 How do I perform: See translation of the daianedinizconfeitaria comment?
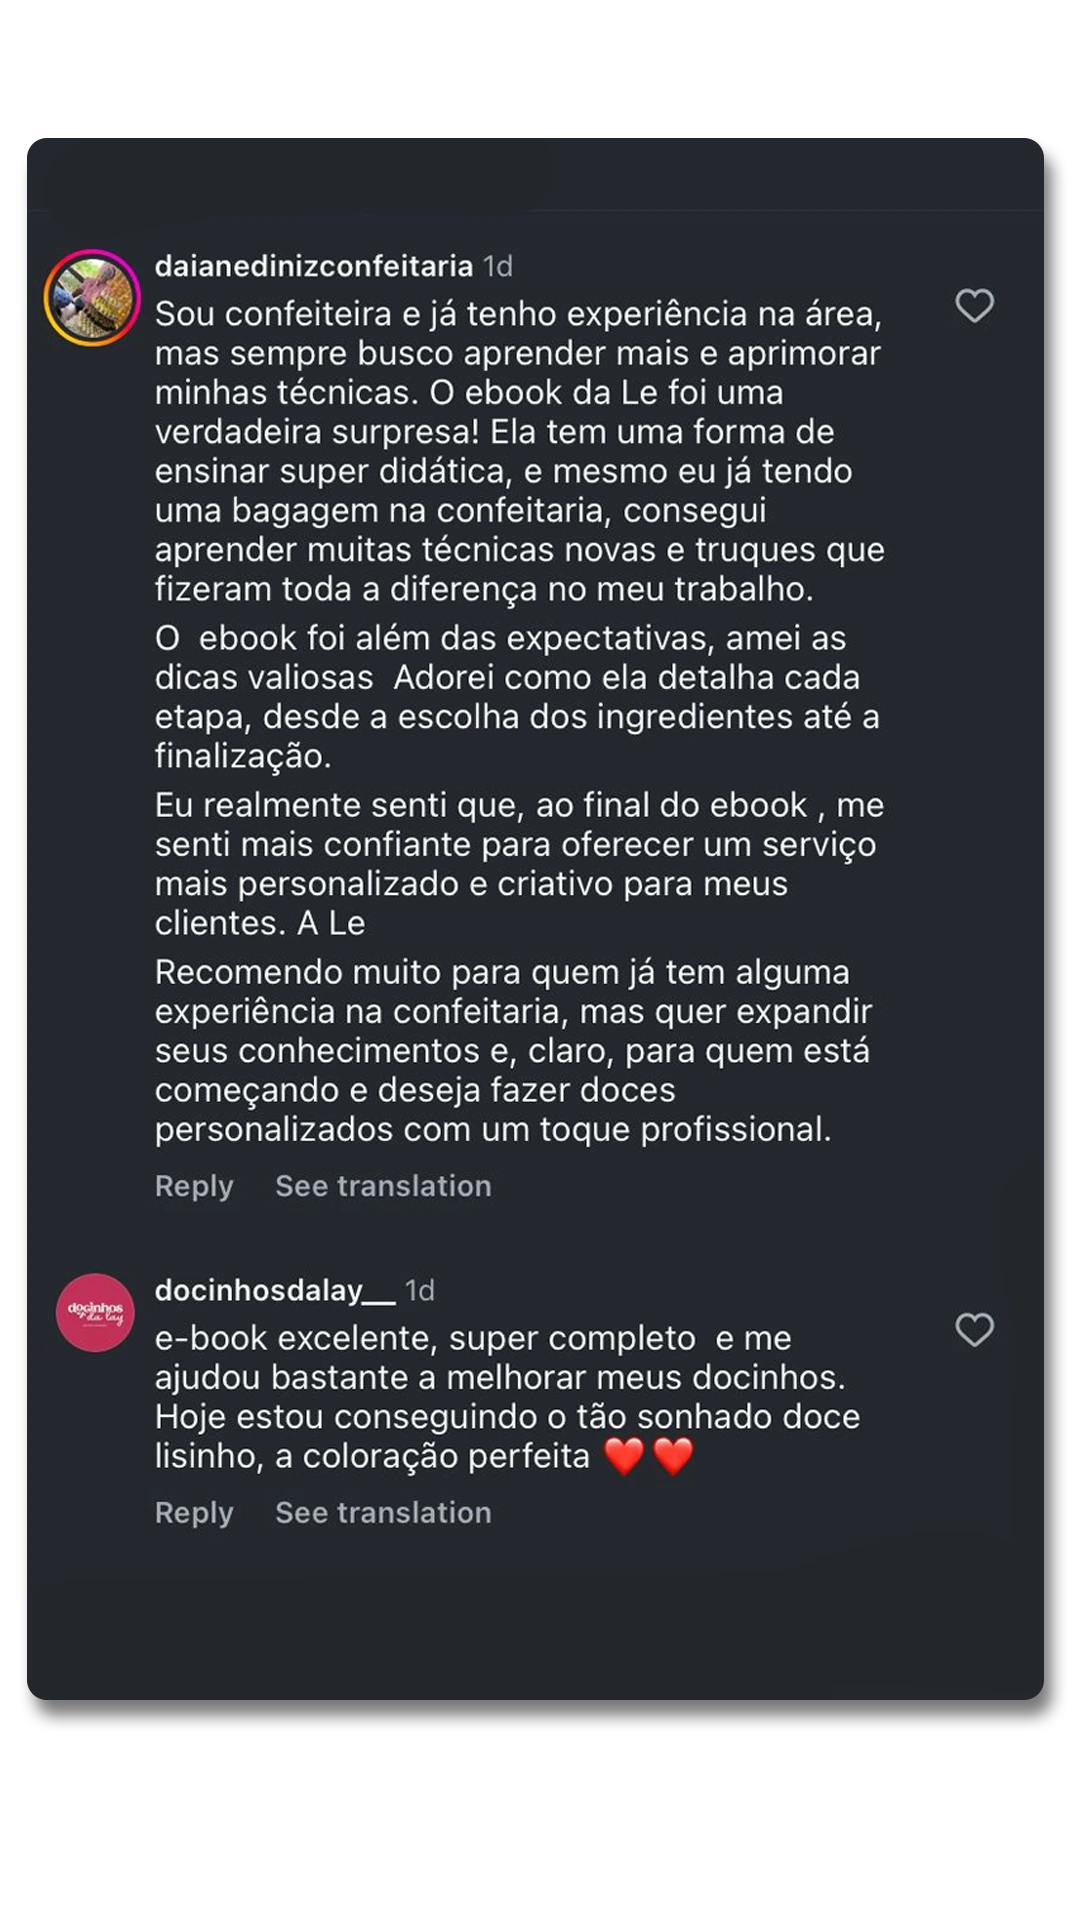point(383,1186)
